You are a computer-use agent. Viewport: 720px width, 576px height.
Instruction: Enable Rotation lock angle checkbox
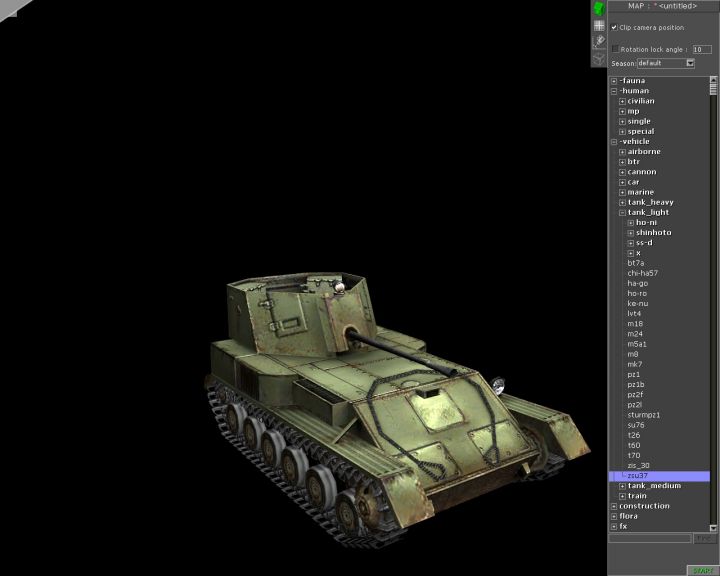pyautogui.click(x=615, y=48)
